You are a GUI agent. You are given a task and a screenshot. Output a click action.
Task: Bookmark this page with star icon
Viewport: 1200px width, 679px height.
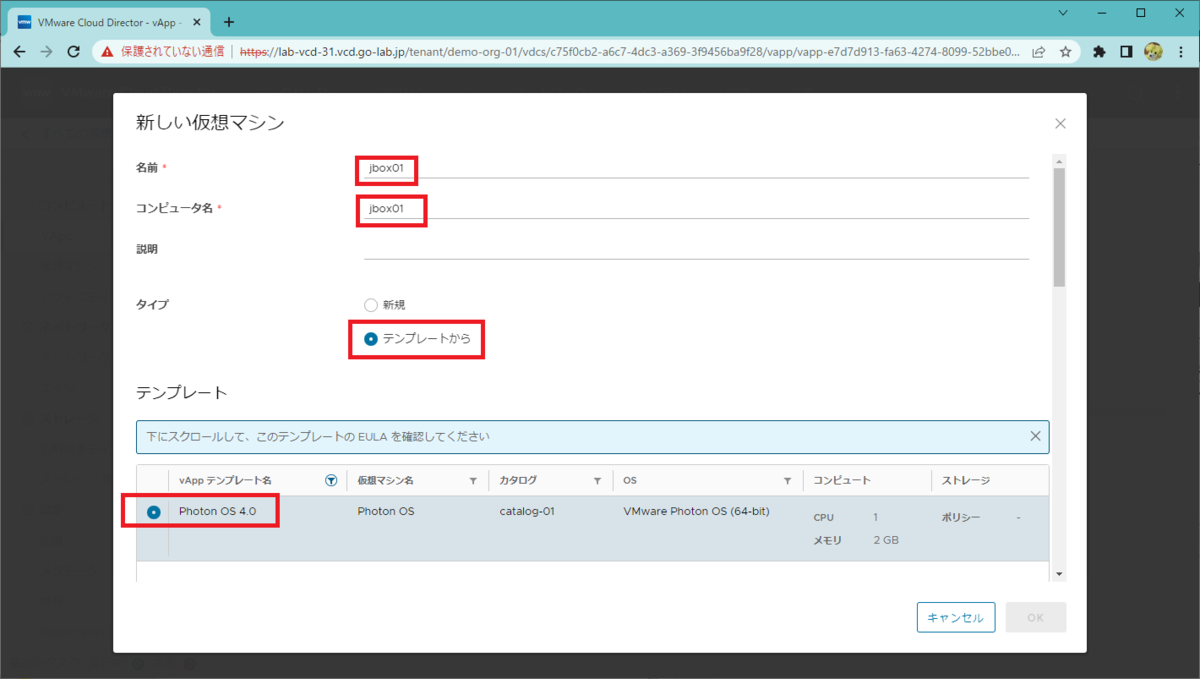click(1066, 51)
